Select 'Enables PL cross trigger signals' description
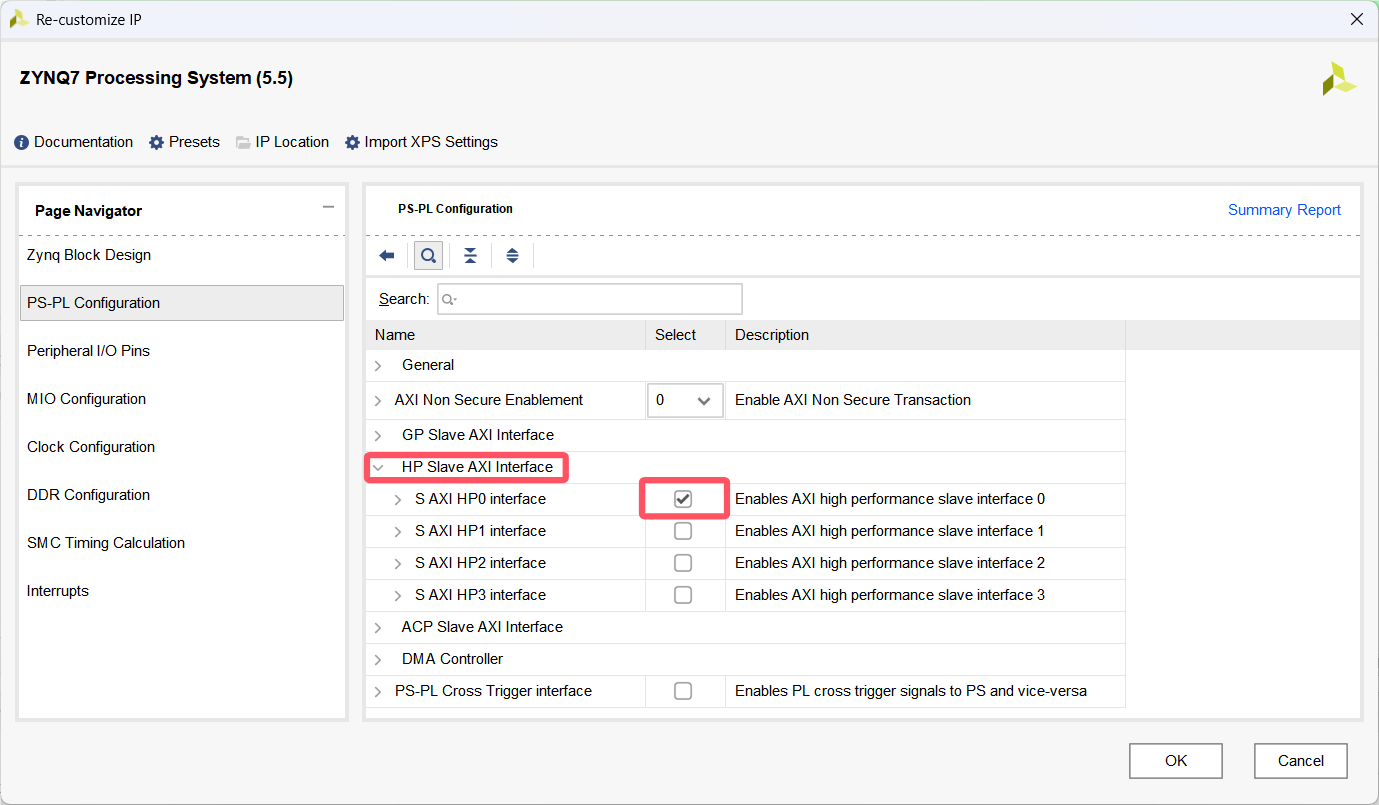The width and height of the screenshot is (1379, 805). click(x=911, y=691)
